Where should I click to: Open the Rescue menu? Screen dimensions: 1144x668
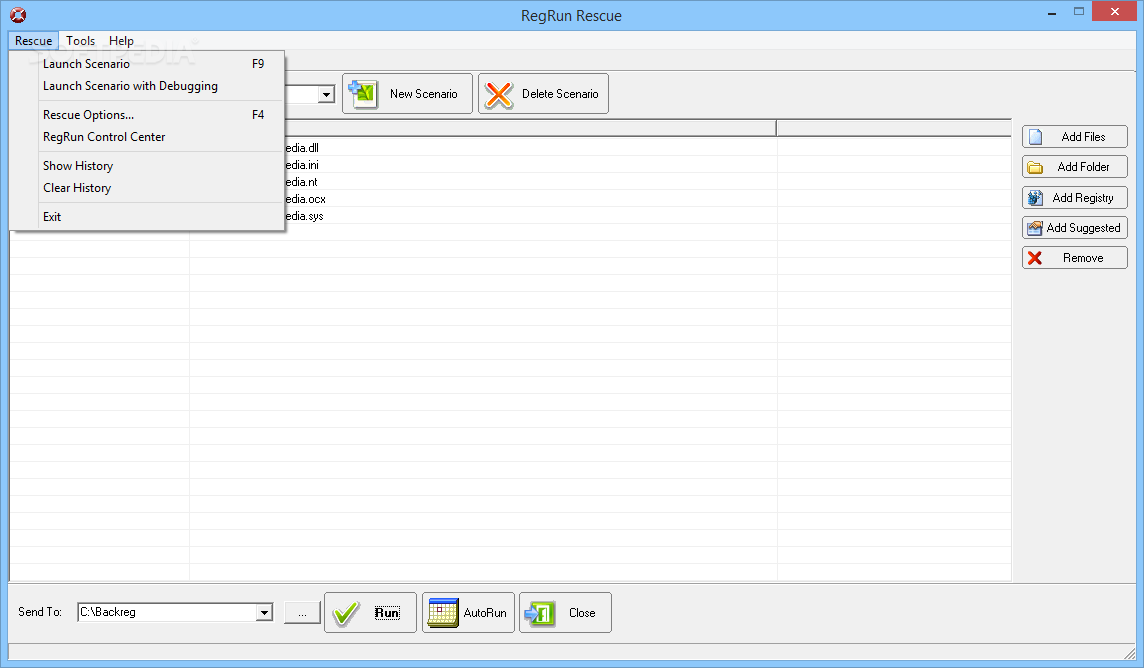(34, 41)
